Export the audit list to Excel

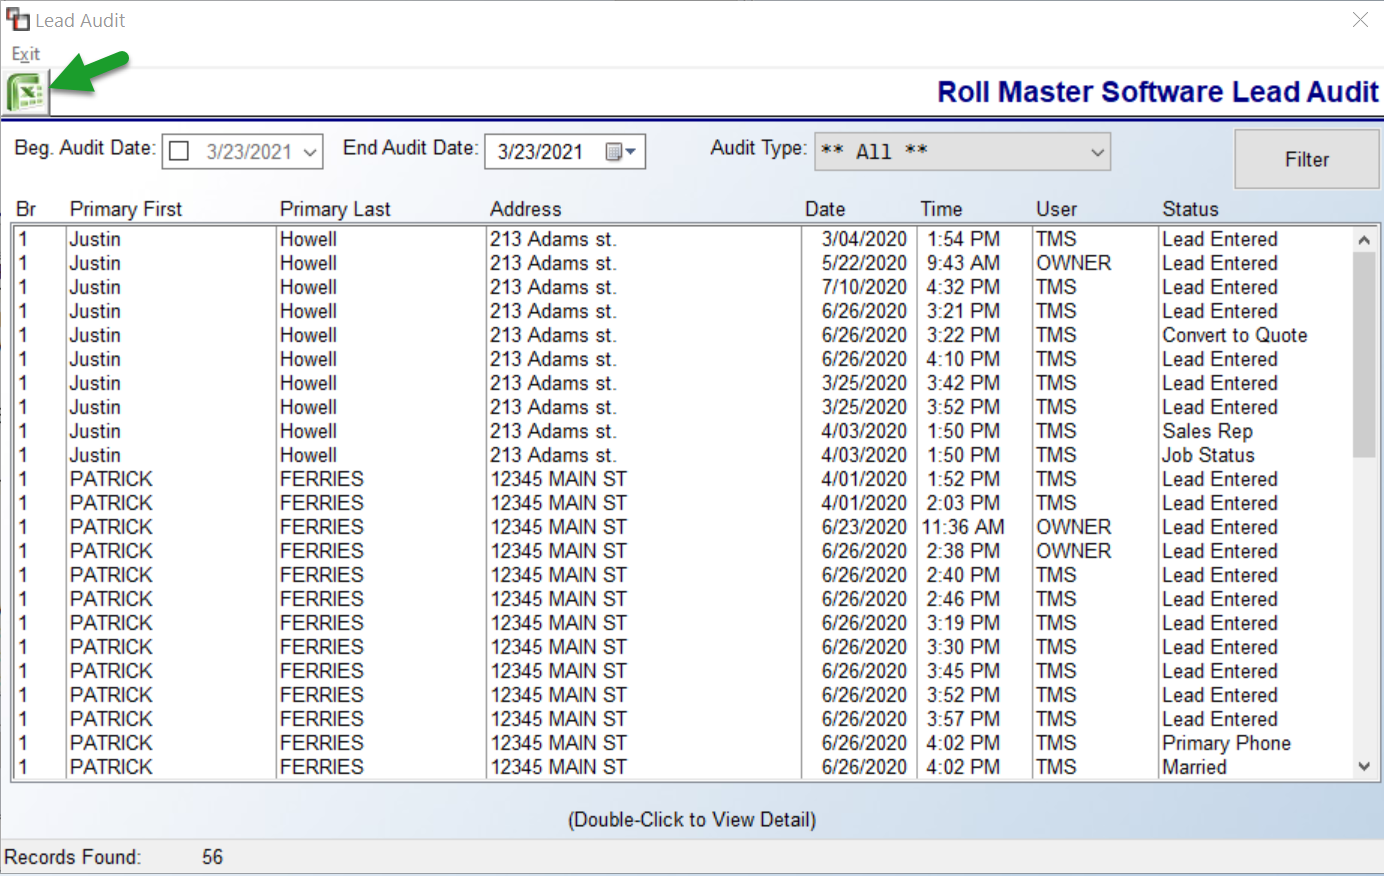[x=27, y=93]
